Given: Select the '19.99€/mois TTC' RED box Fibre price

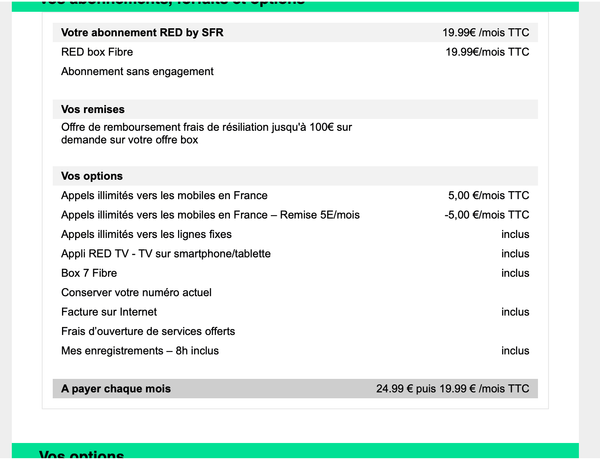Looking at the screenshot, I should coord(487,52).
